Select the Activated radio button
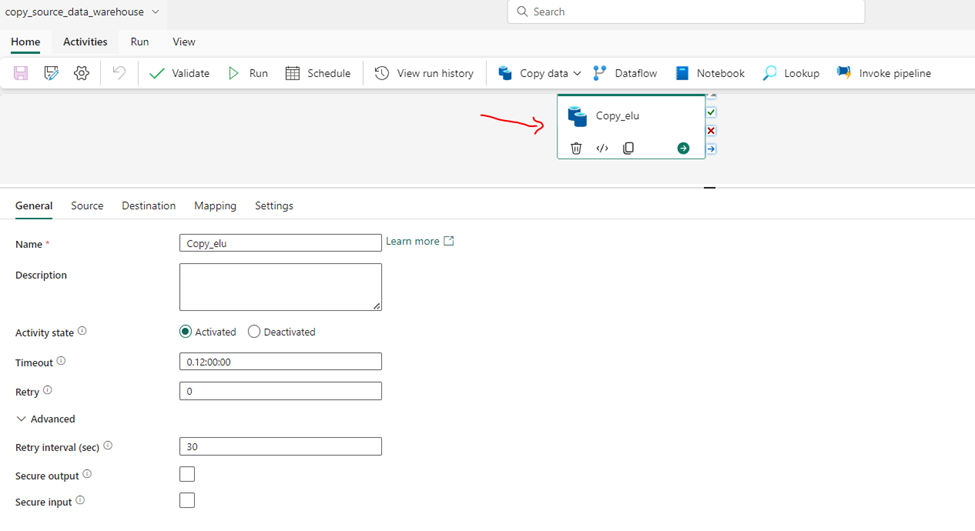Image resolution: width=975 pixels, height=531 pixels. click(185, 331)
